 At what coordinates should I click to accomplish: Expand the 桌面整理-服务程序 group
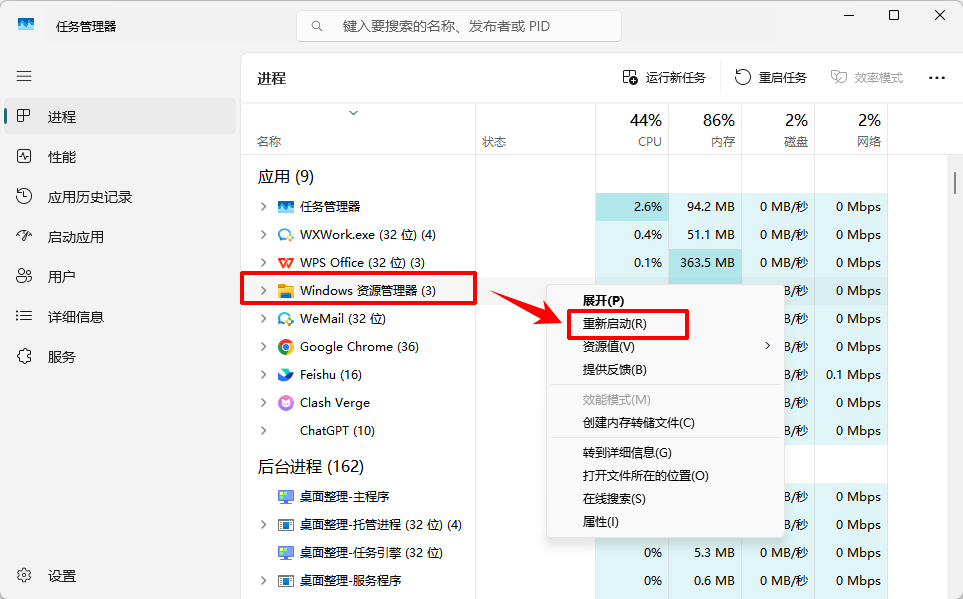263,581
